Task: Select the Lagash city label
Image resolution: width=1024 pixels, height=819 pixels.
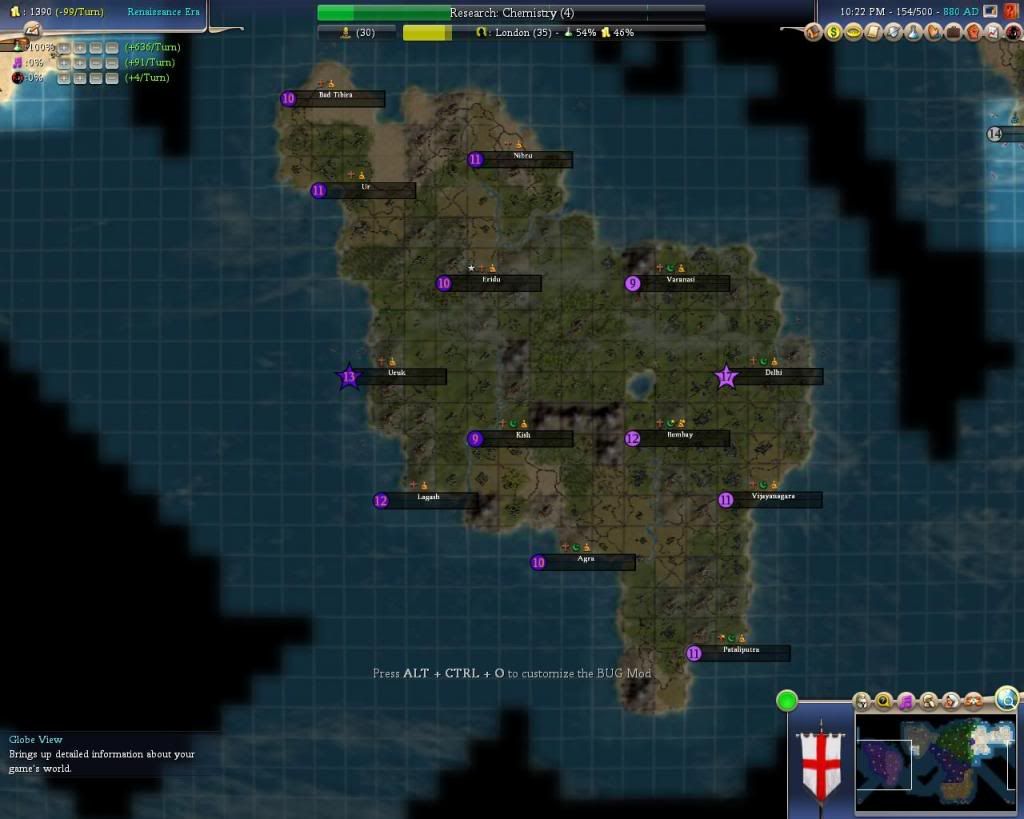Action: pyautogui.click(x=426, y=500)
